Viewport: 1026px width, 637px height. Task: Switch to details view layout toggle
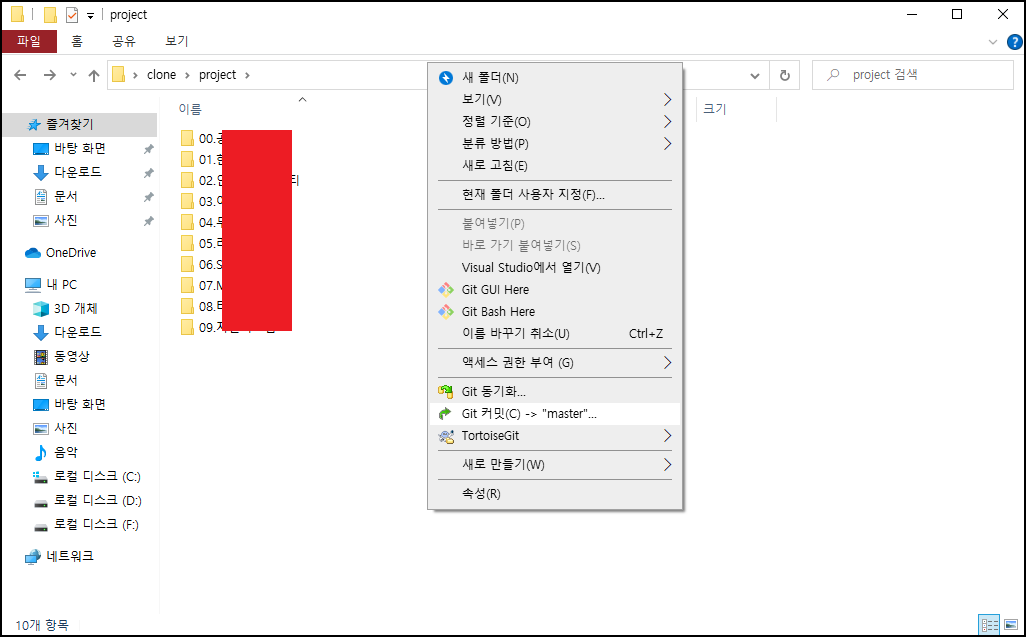click(x=989, y=625)
